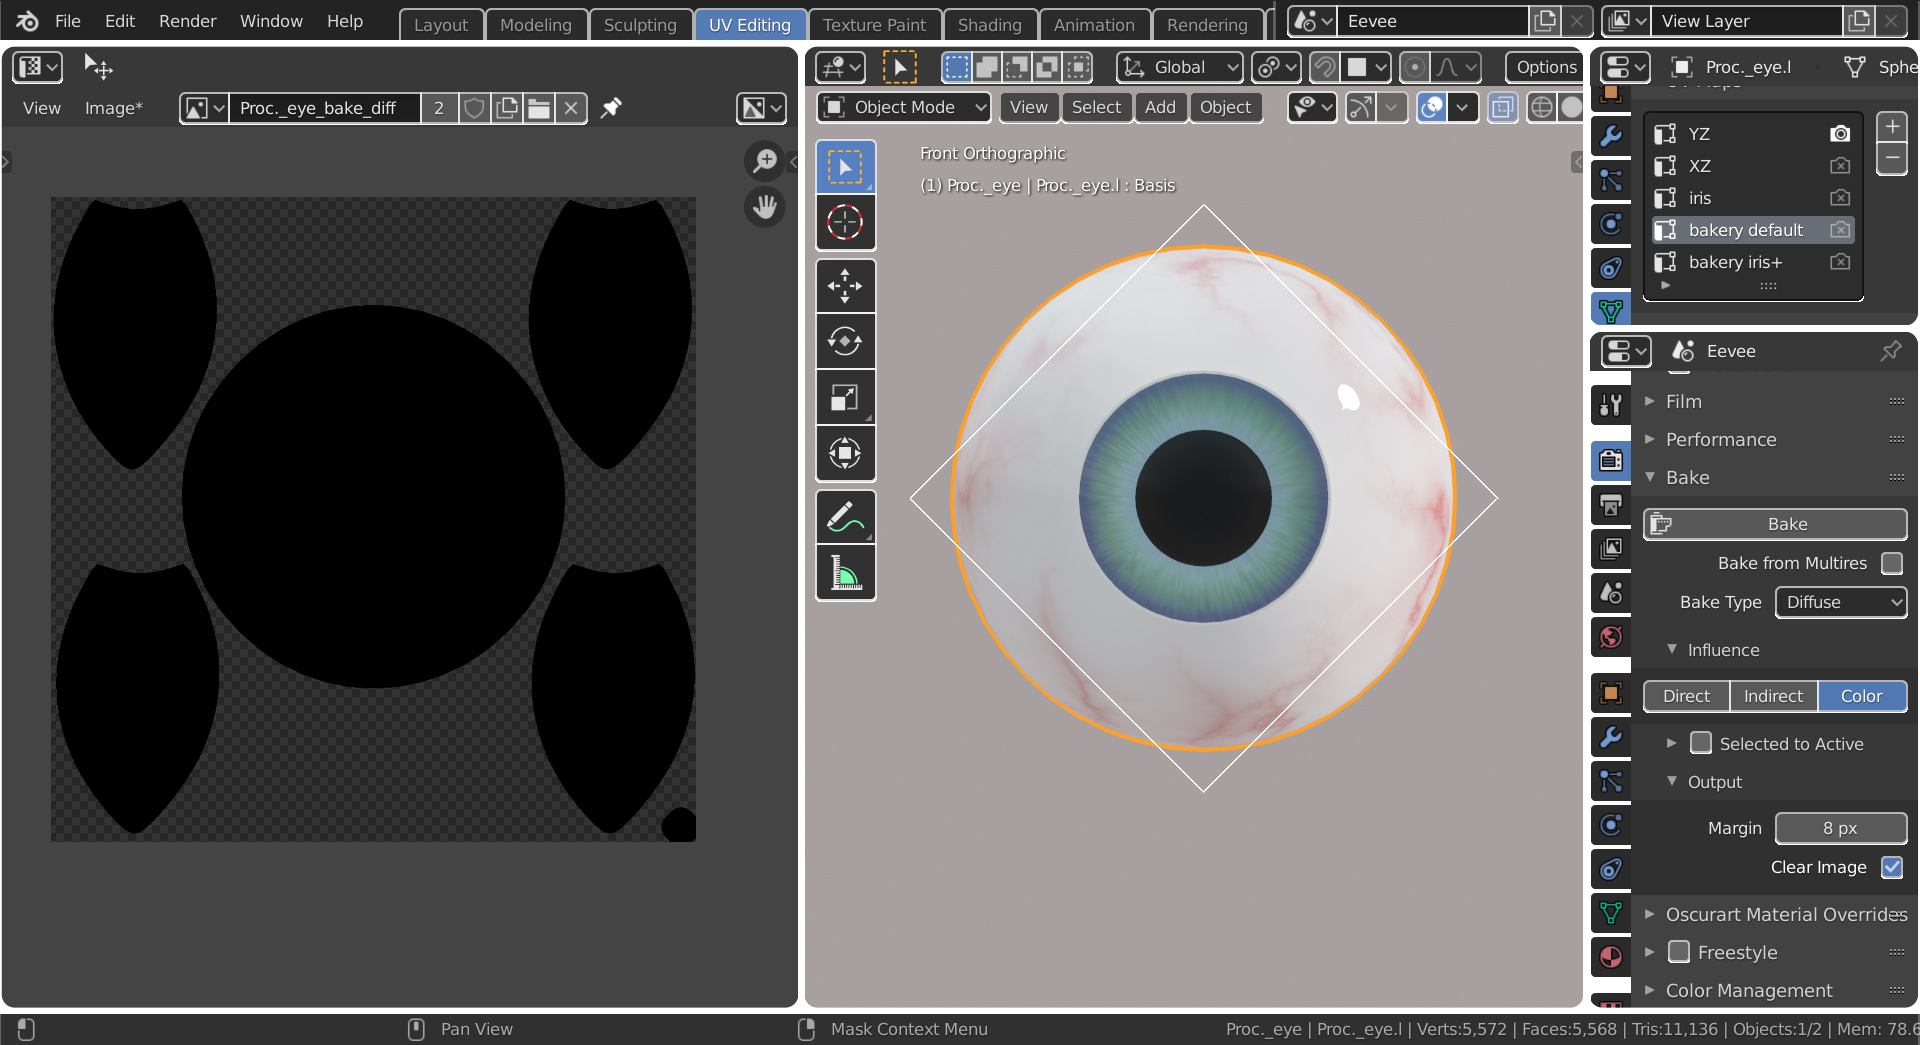This screenshot has width=1920, height=1045.
Task: Activate the Rotate tool
Action: [845, 341]
